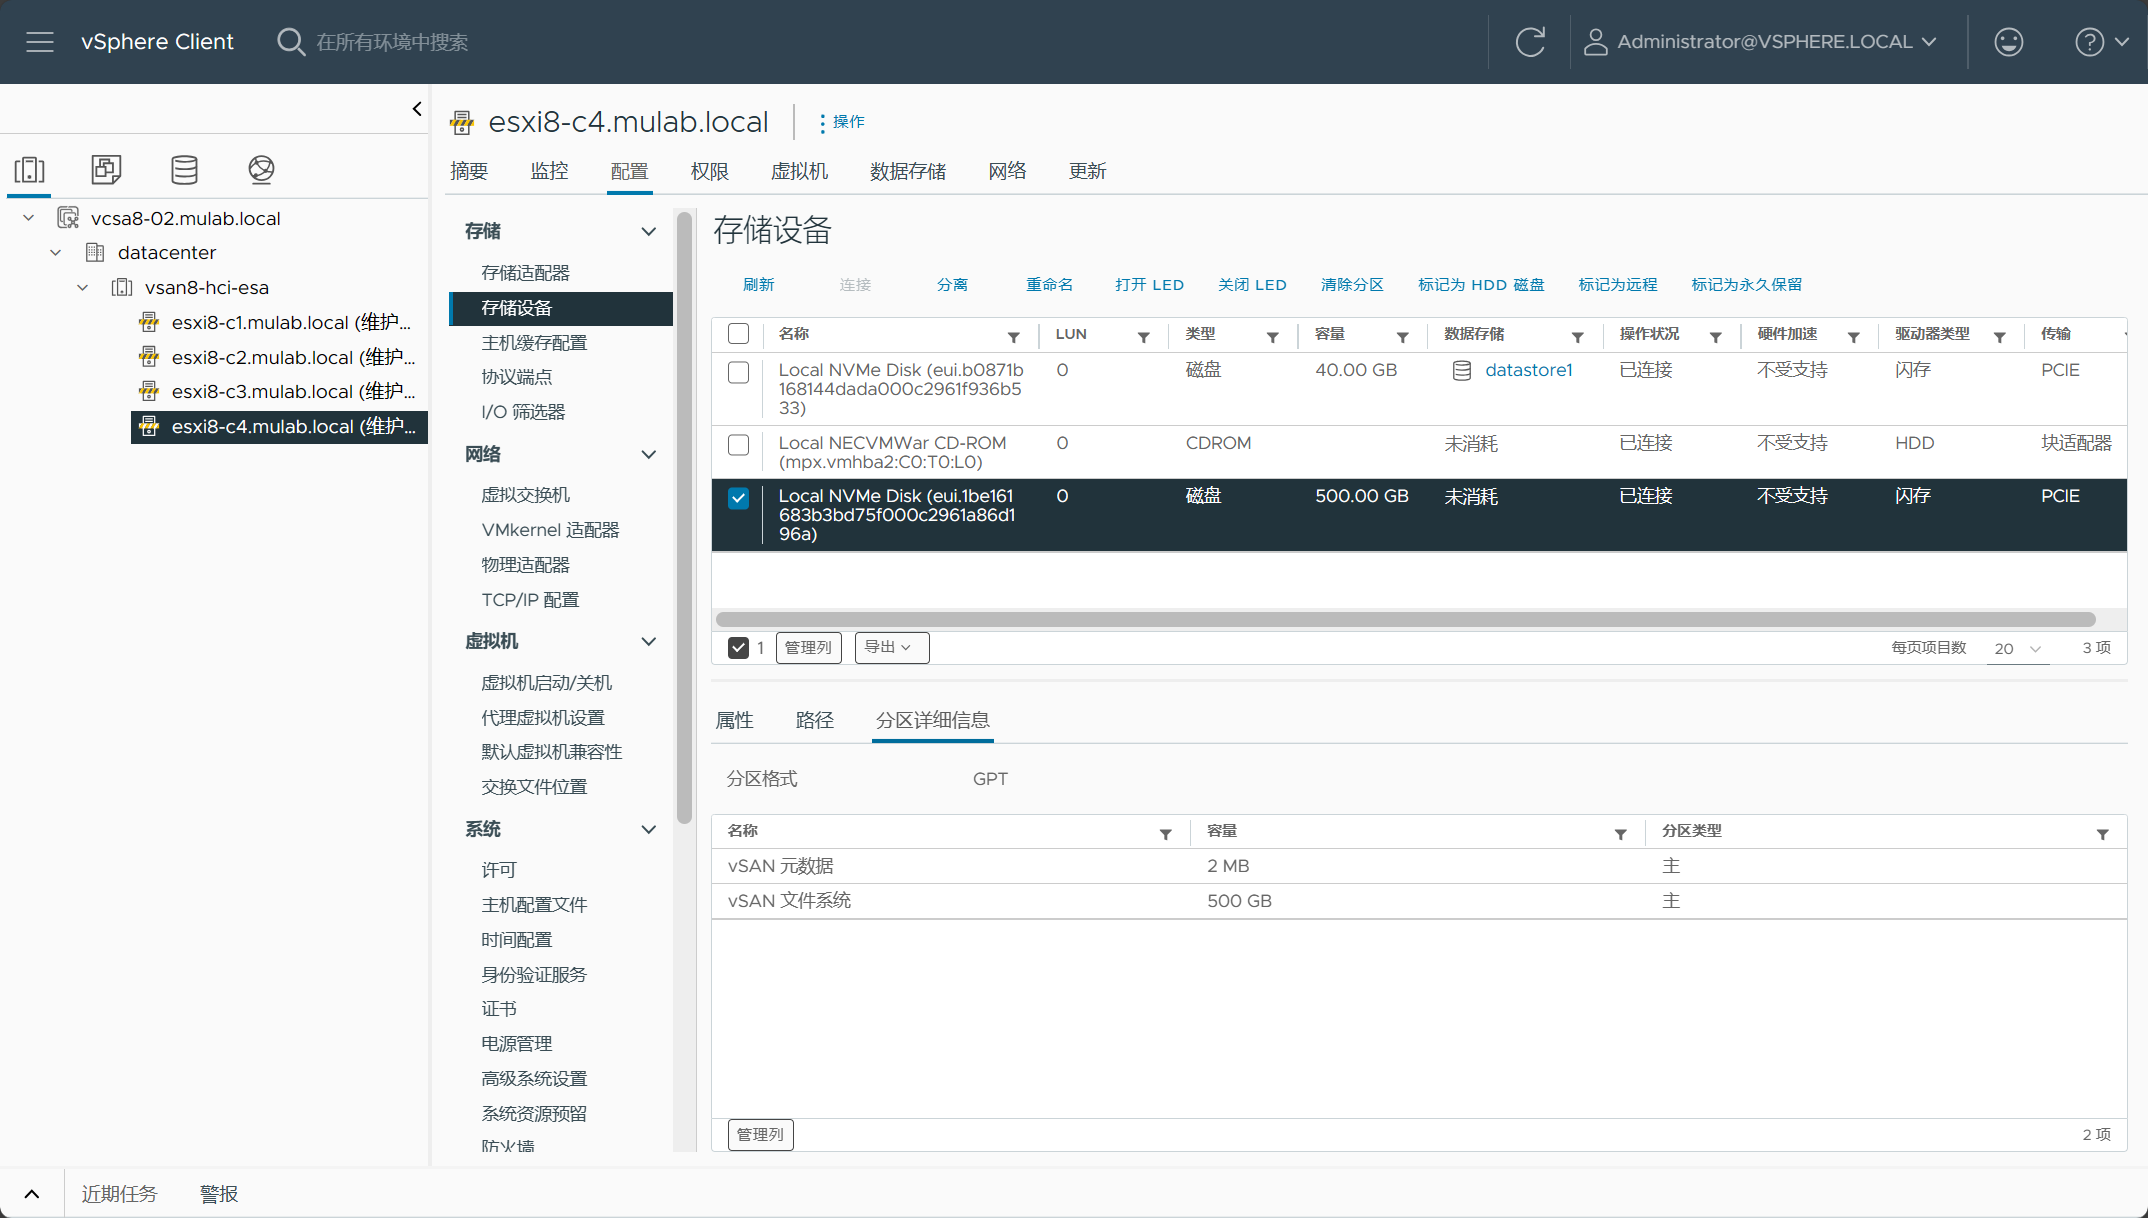Filter the 数据存储 column
The width and height of the screenshot is (2148, 1218).
[1577, 337]
